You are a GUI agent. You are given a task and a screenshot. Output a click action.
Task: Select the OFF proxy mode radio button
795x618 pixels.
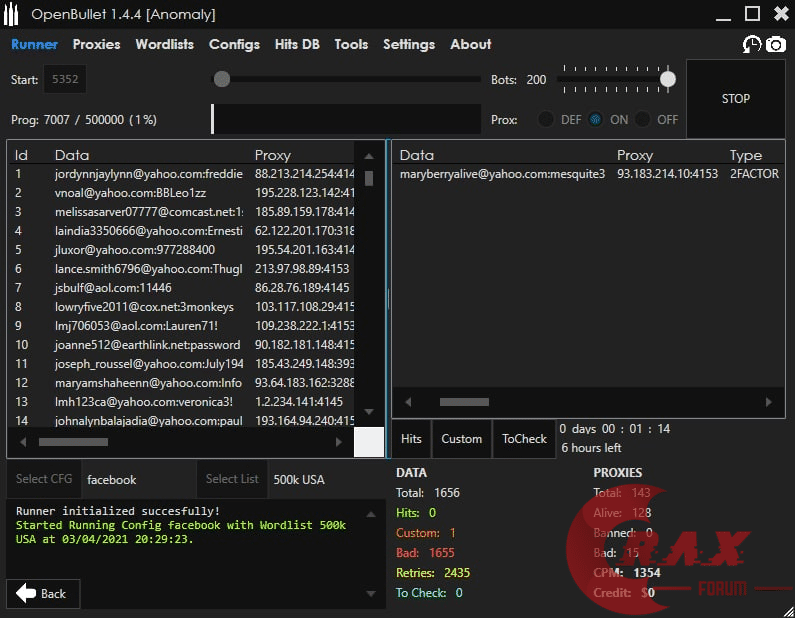[642, 119]
